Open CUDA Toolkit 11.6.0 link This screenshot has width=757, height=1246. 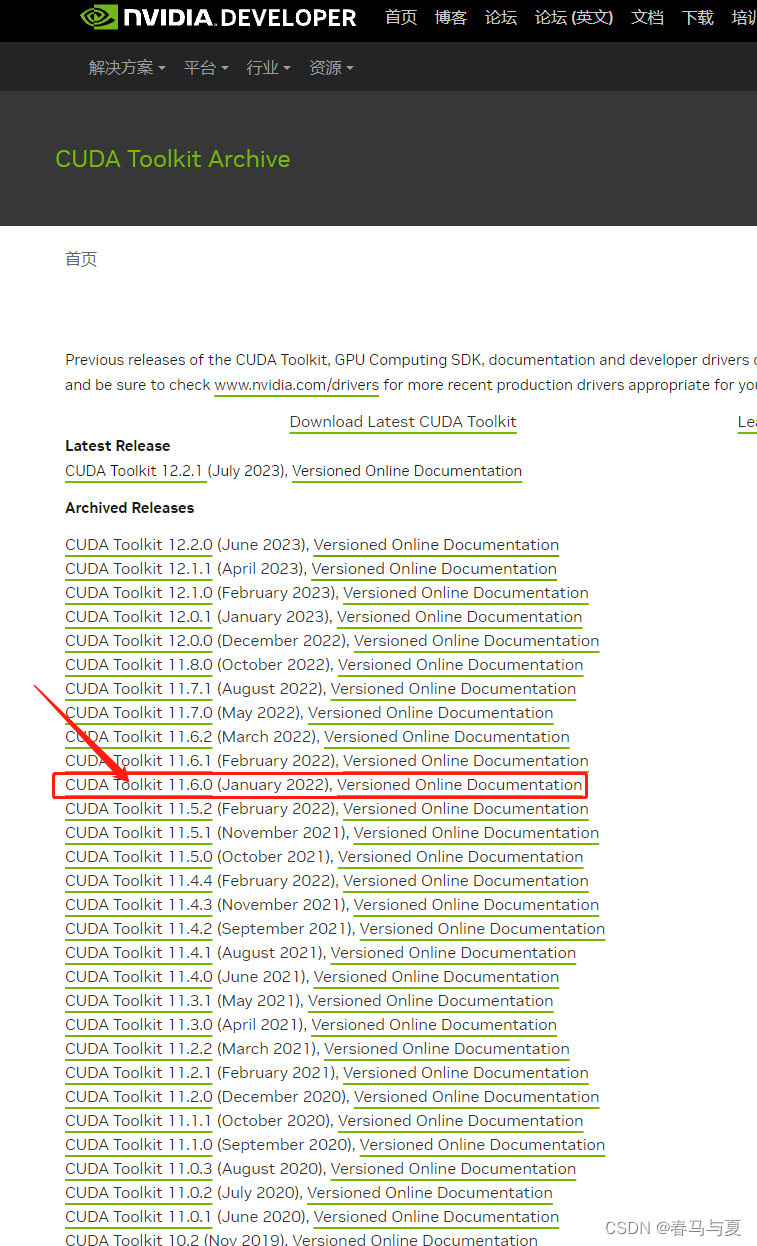coord(139,785)
